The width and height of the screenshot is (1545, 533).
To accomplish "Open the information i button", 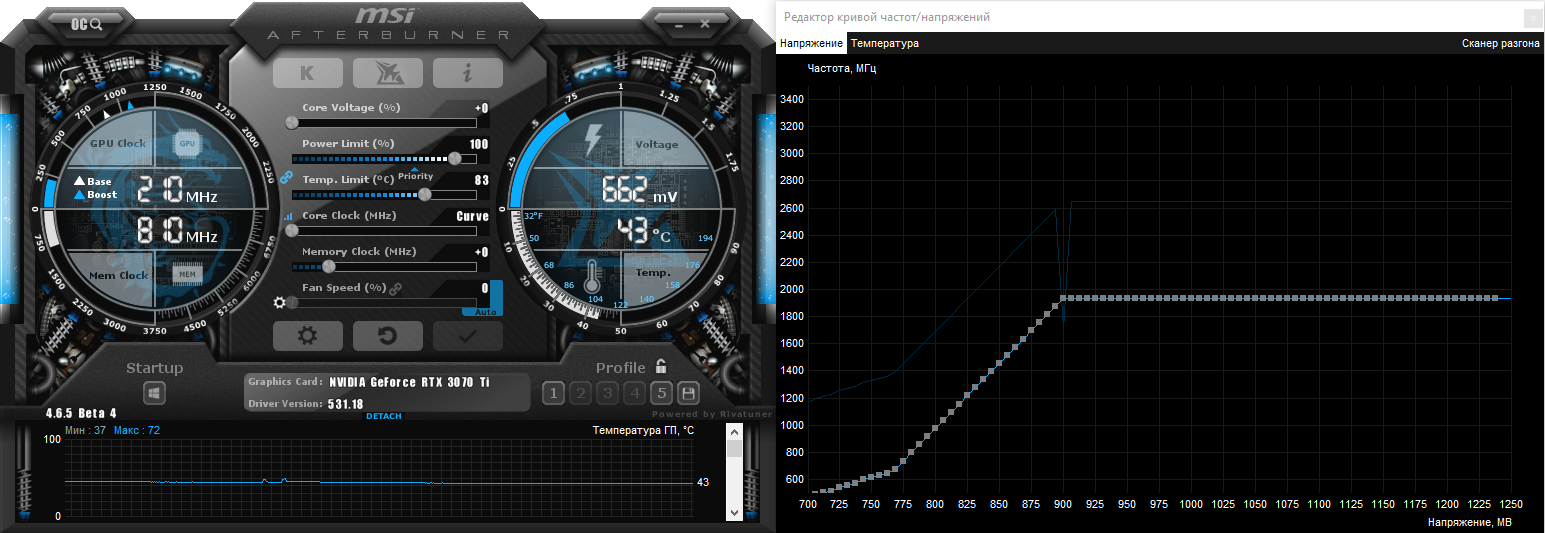I will pos(468,73).
